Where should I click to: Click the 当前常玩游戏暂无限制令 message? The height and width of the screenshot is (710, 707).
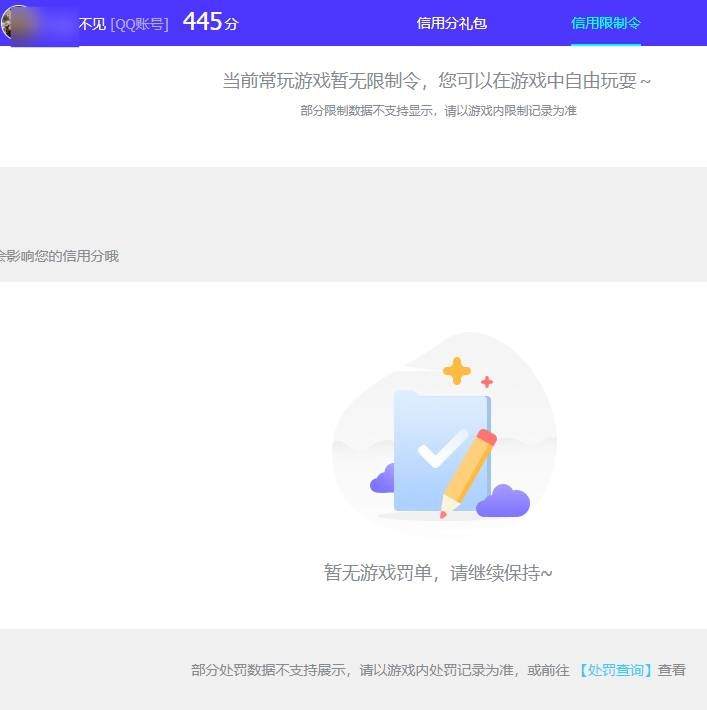tap(437, 81)
